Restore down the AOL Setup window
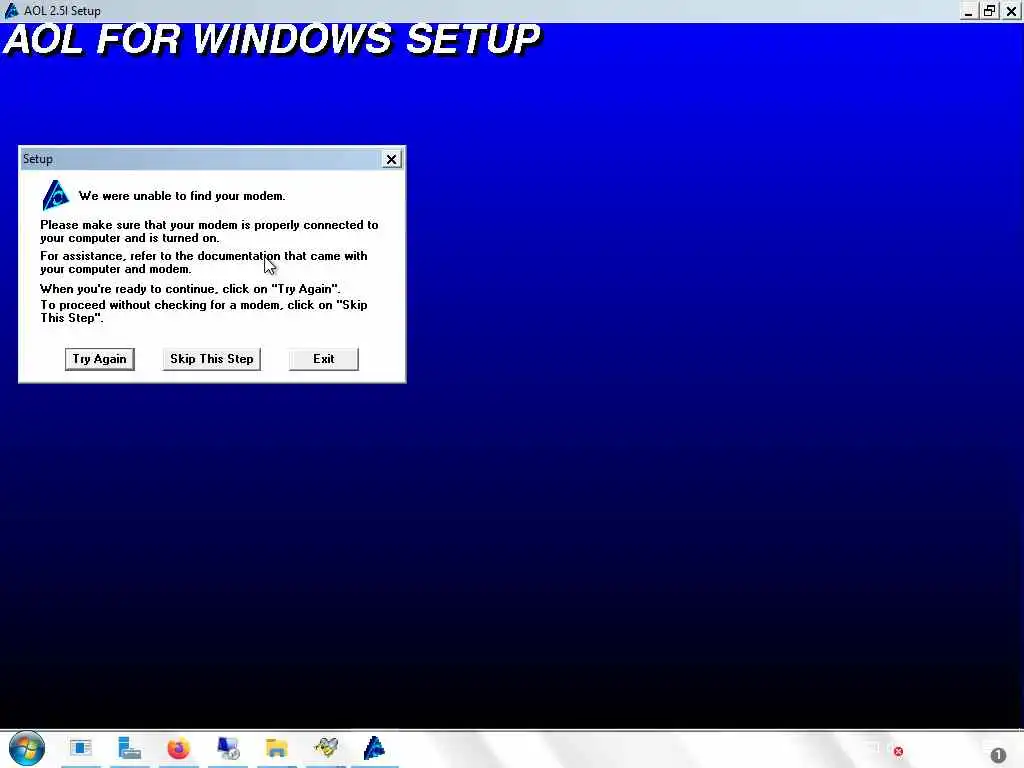Screen dimensions: 1024x768 click(x=990, y=10)
